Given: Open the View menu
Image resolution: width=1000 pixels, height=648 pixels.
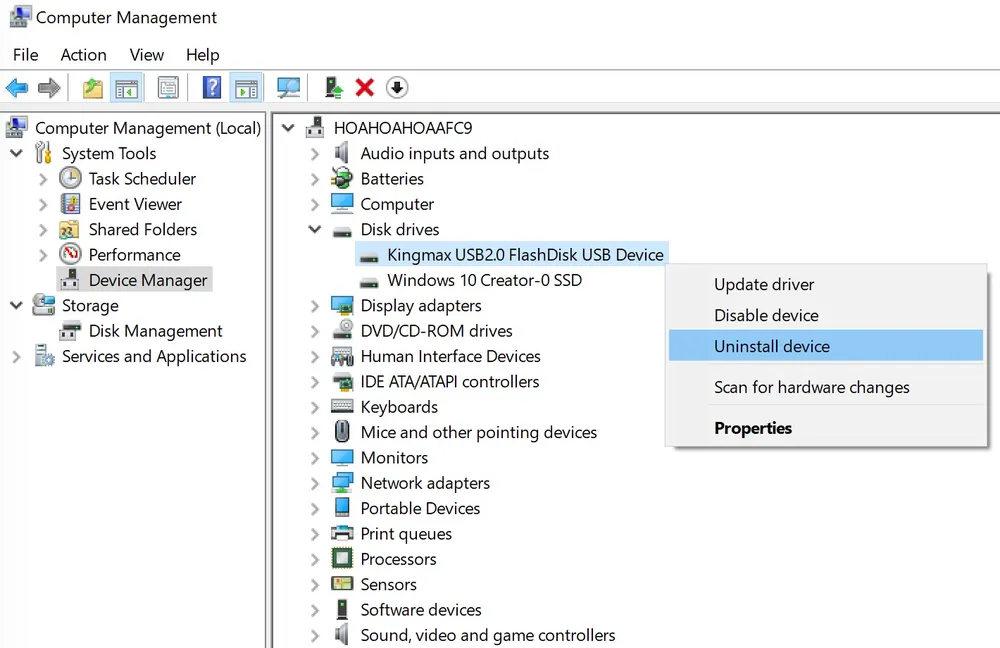Looking at the screenshot, I should click(x=147, y=55).
